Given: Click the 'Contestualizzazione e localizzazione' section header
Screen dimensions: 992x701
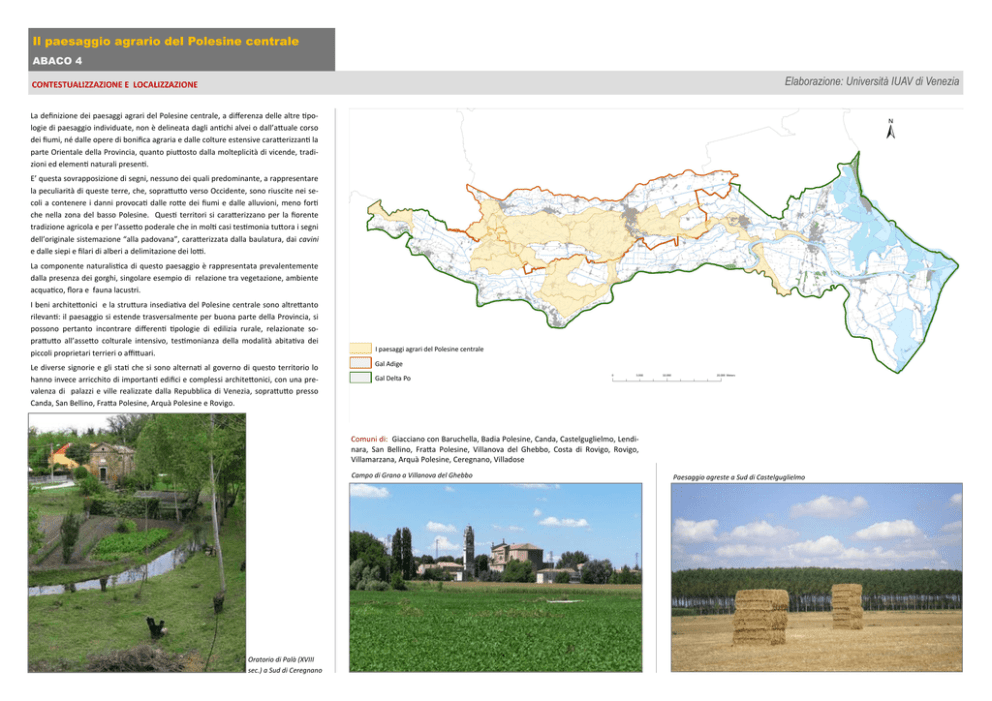Looking at the screenshot, I should 115,84.
